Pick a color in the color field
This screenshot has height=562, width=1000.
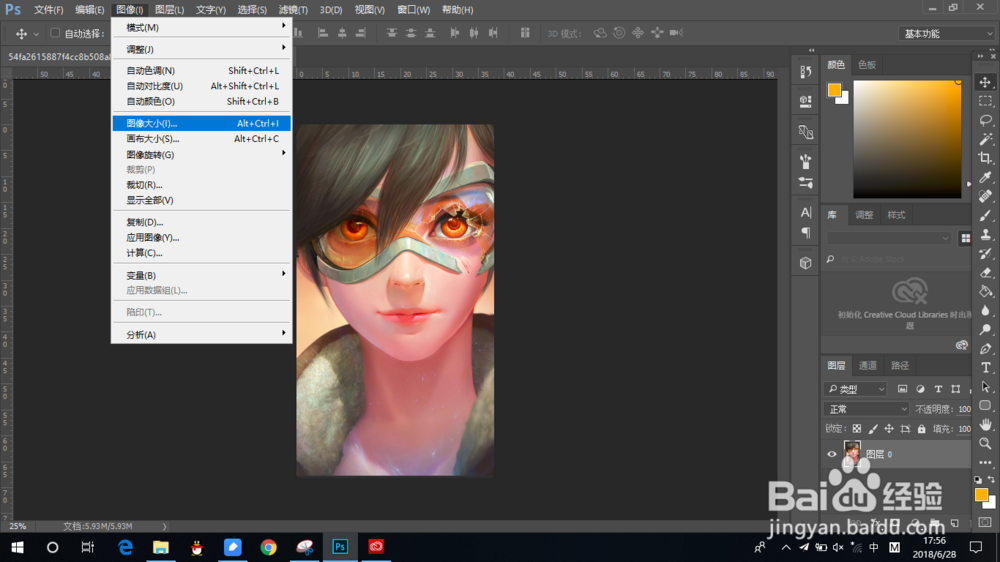907,139
